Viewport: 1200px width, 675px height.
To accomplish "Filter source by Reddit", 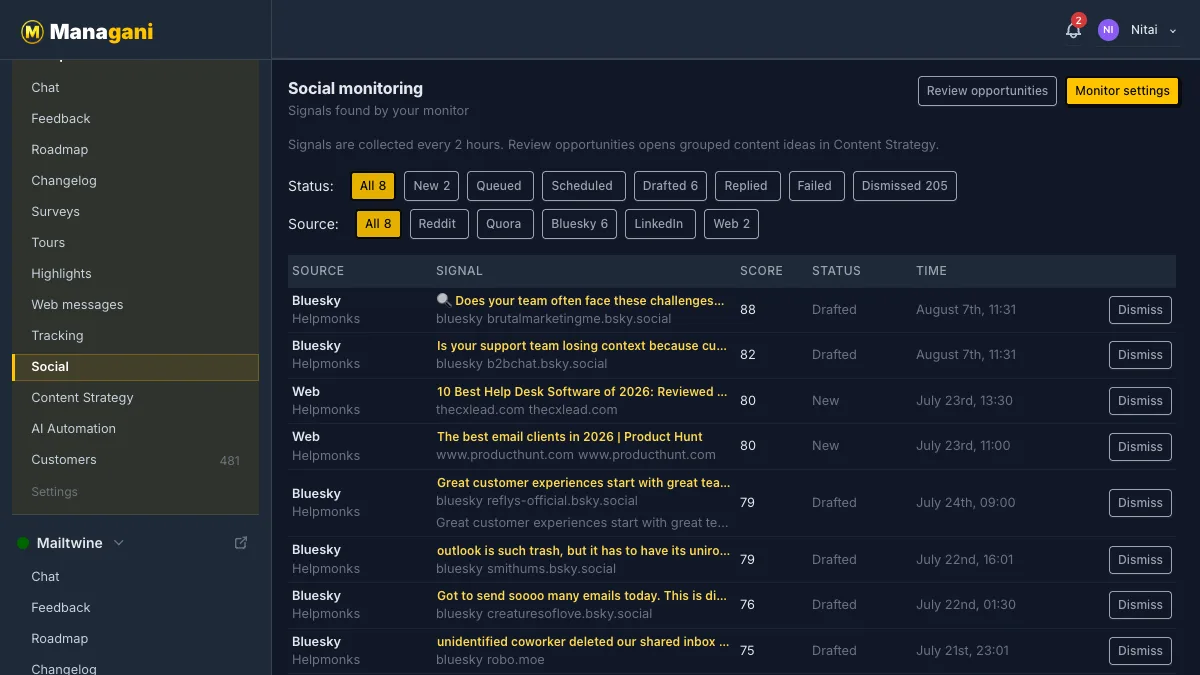I will coord(437,224).
